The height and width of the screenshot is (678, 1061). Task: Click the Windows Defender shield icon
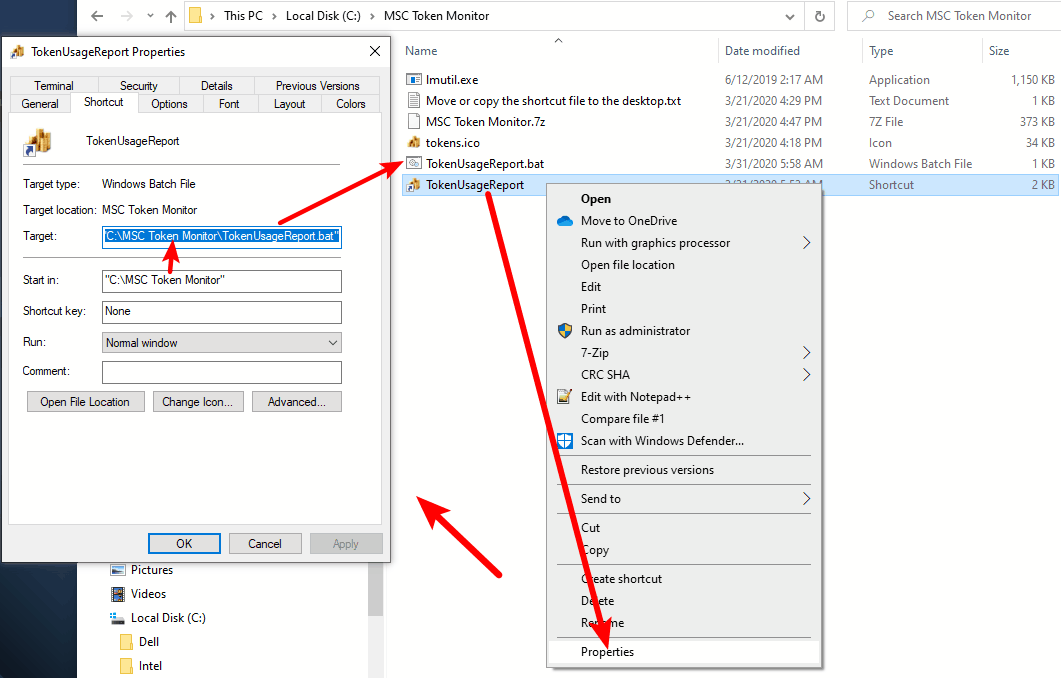(565, 441)
